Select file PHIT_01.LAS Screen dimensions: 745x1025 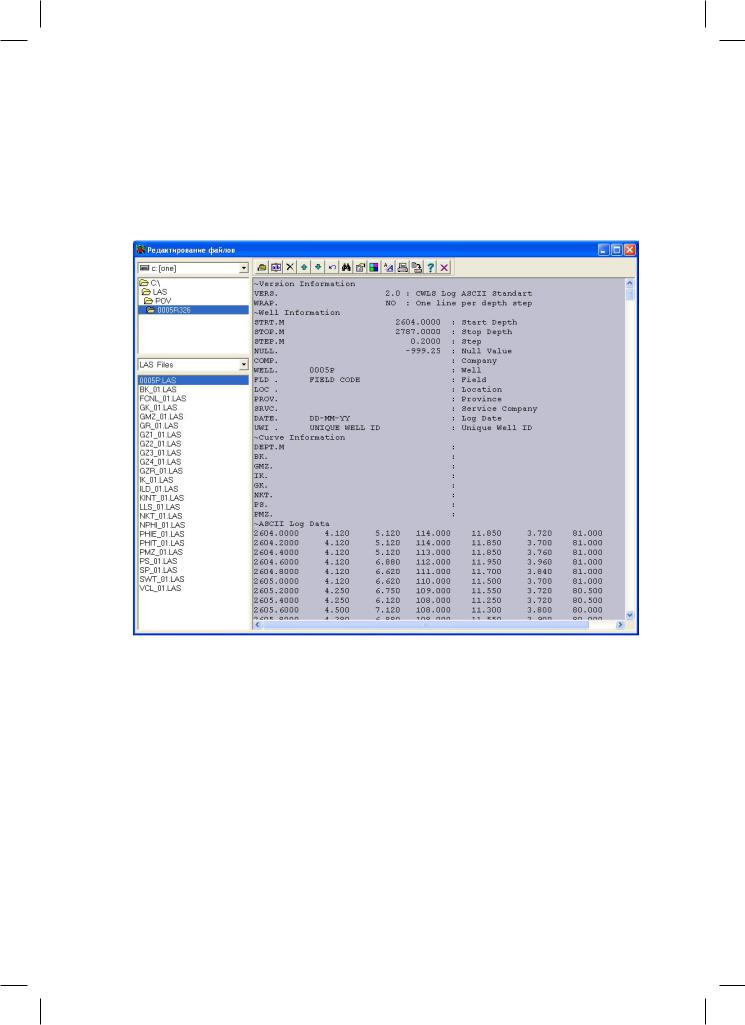point(161,543)
